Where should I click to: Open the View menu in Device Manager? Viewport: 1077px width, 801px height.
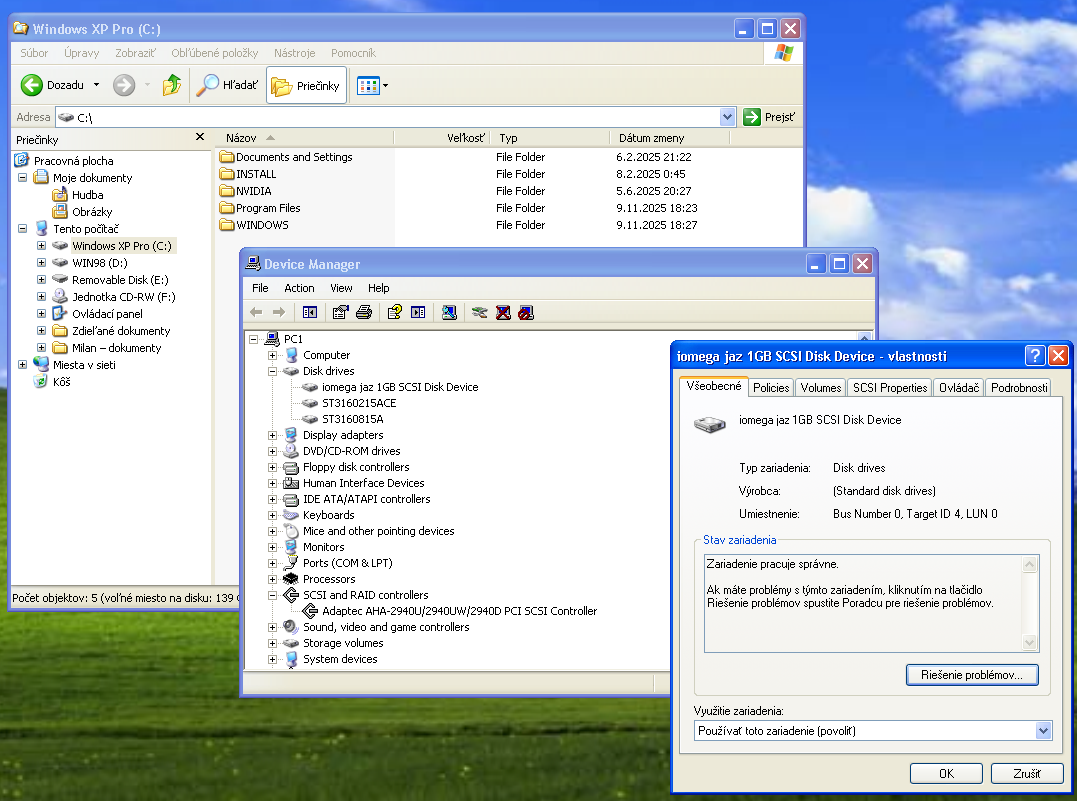coord(341,288)
